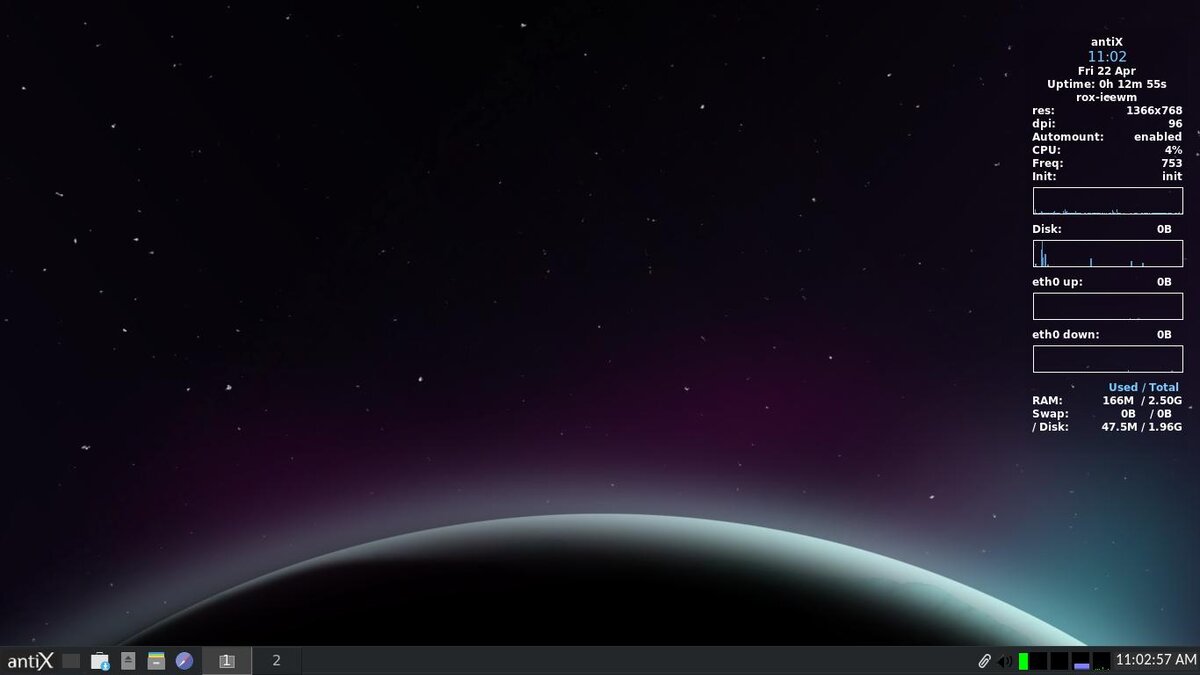Open the file manager with download arrow icon
The height and width of the screenshot is (675, 1200).
coord(100,661)
